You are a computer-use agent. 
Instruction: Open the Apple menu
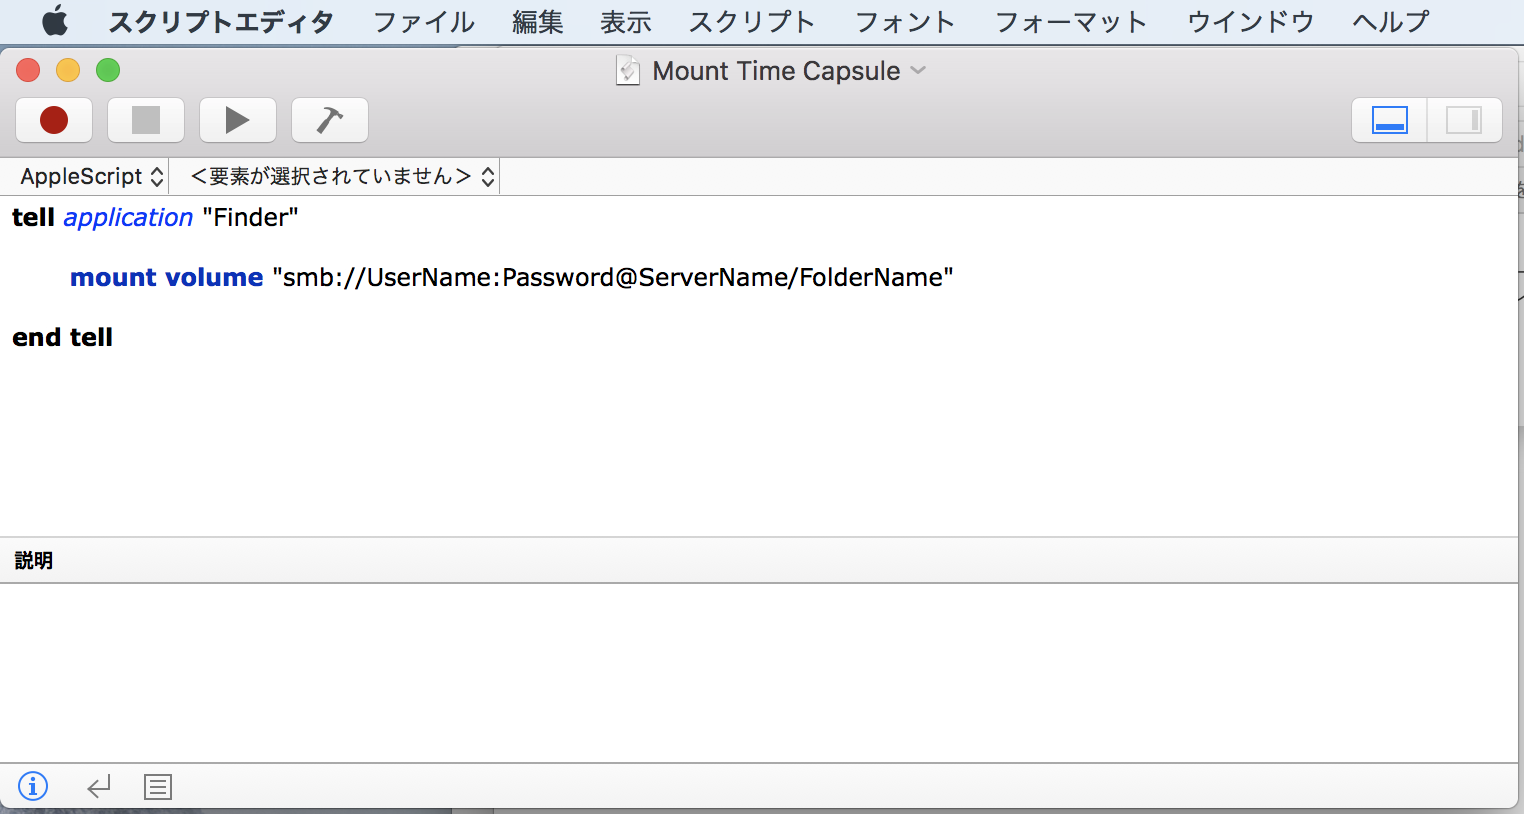point(55,21)
